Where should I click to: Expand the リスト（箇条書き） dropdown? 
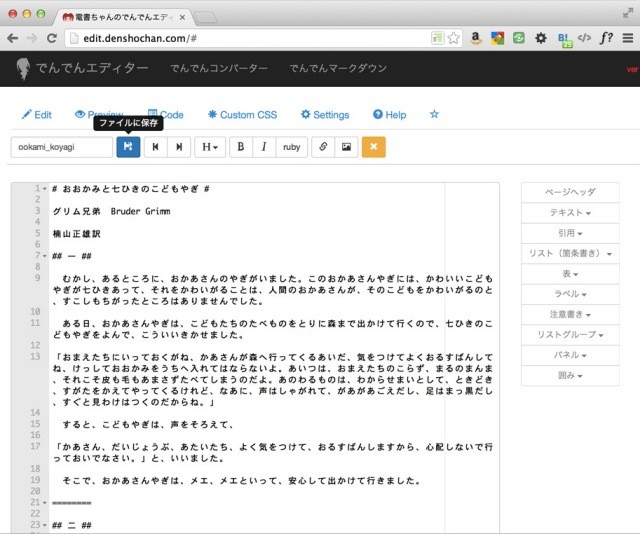coord(570,254)
